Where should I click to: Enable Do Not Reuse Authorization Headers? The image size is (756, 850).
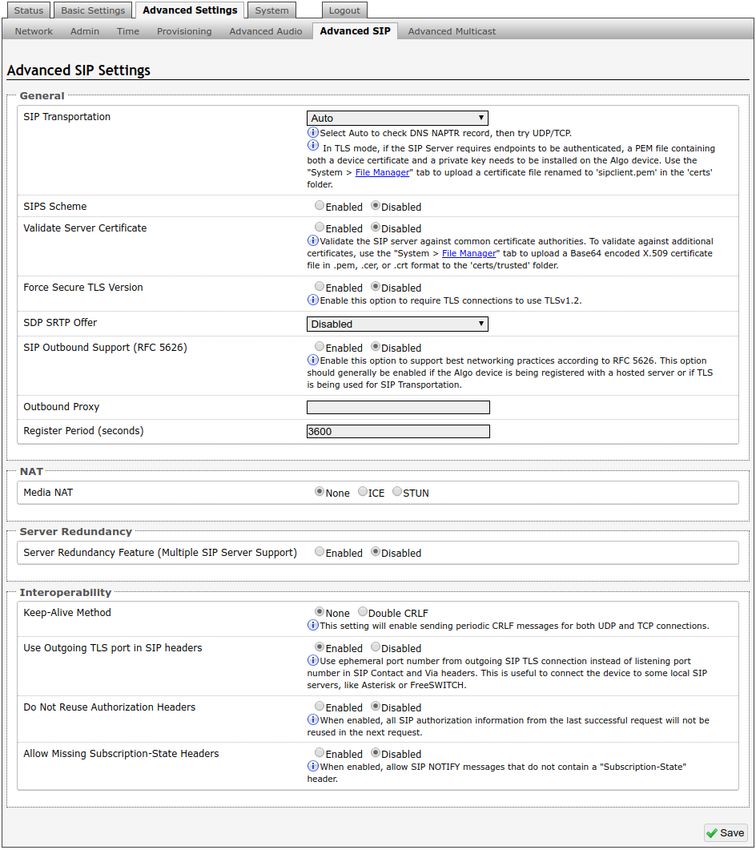pyautogui.click(x=319, y=706)
